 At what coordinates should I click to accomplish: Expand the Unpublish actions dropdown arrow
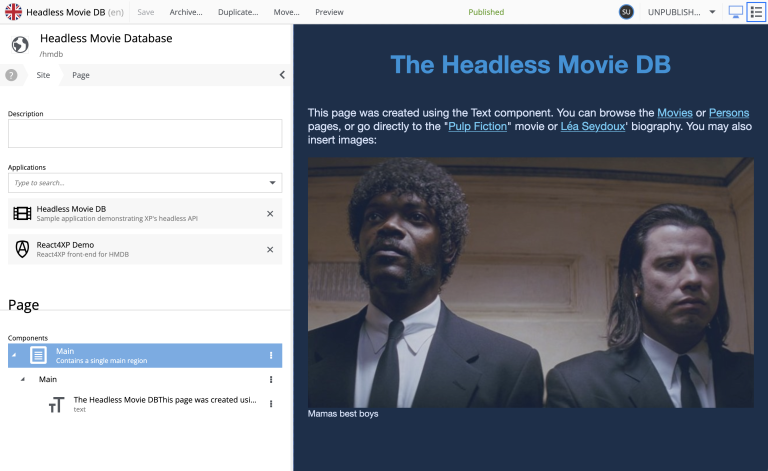(712, 12)
